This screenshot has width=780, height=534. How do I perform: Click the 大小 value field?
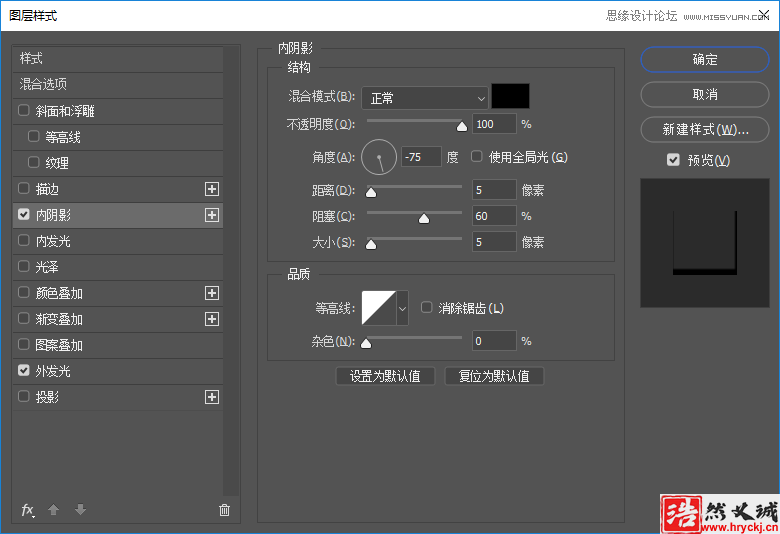point(494,242)
